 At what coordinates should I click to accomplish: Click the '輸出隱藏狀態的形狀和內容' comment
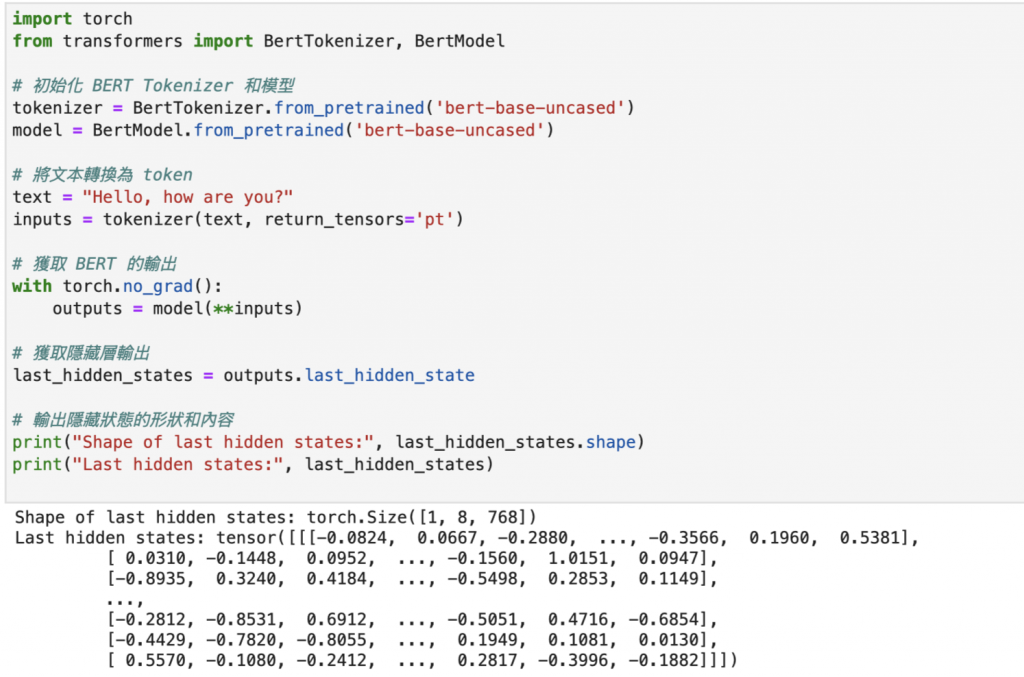123,420
